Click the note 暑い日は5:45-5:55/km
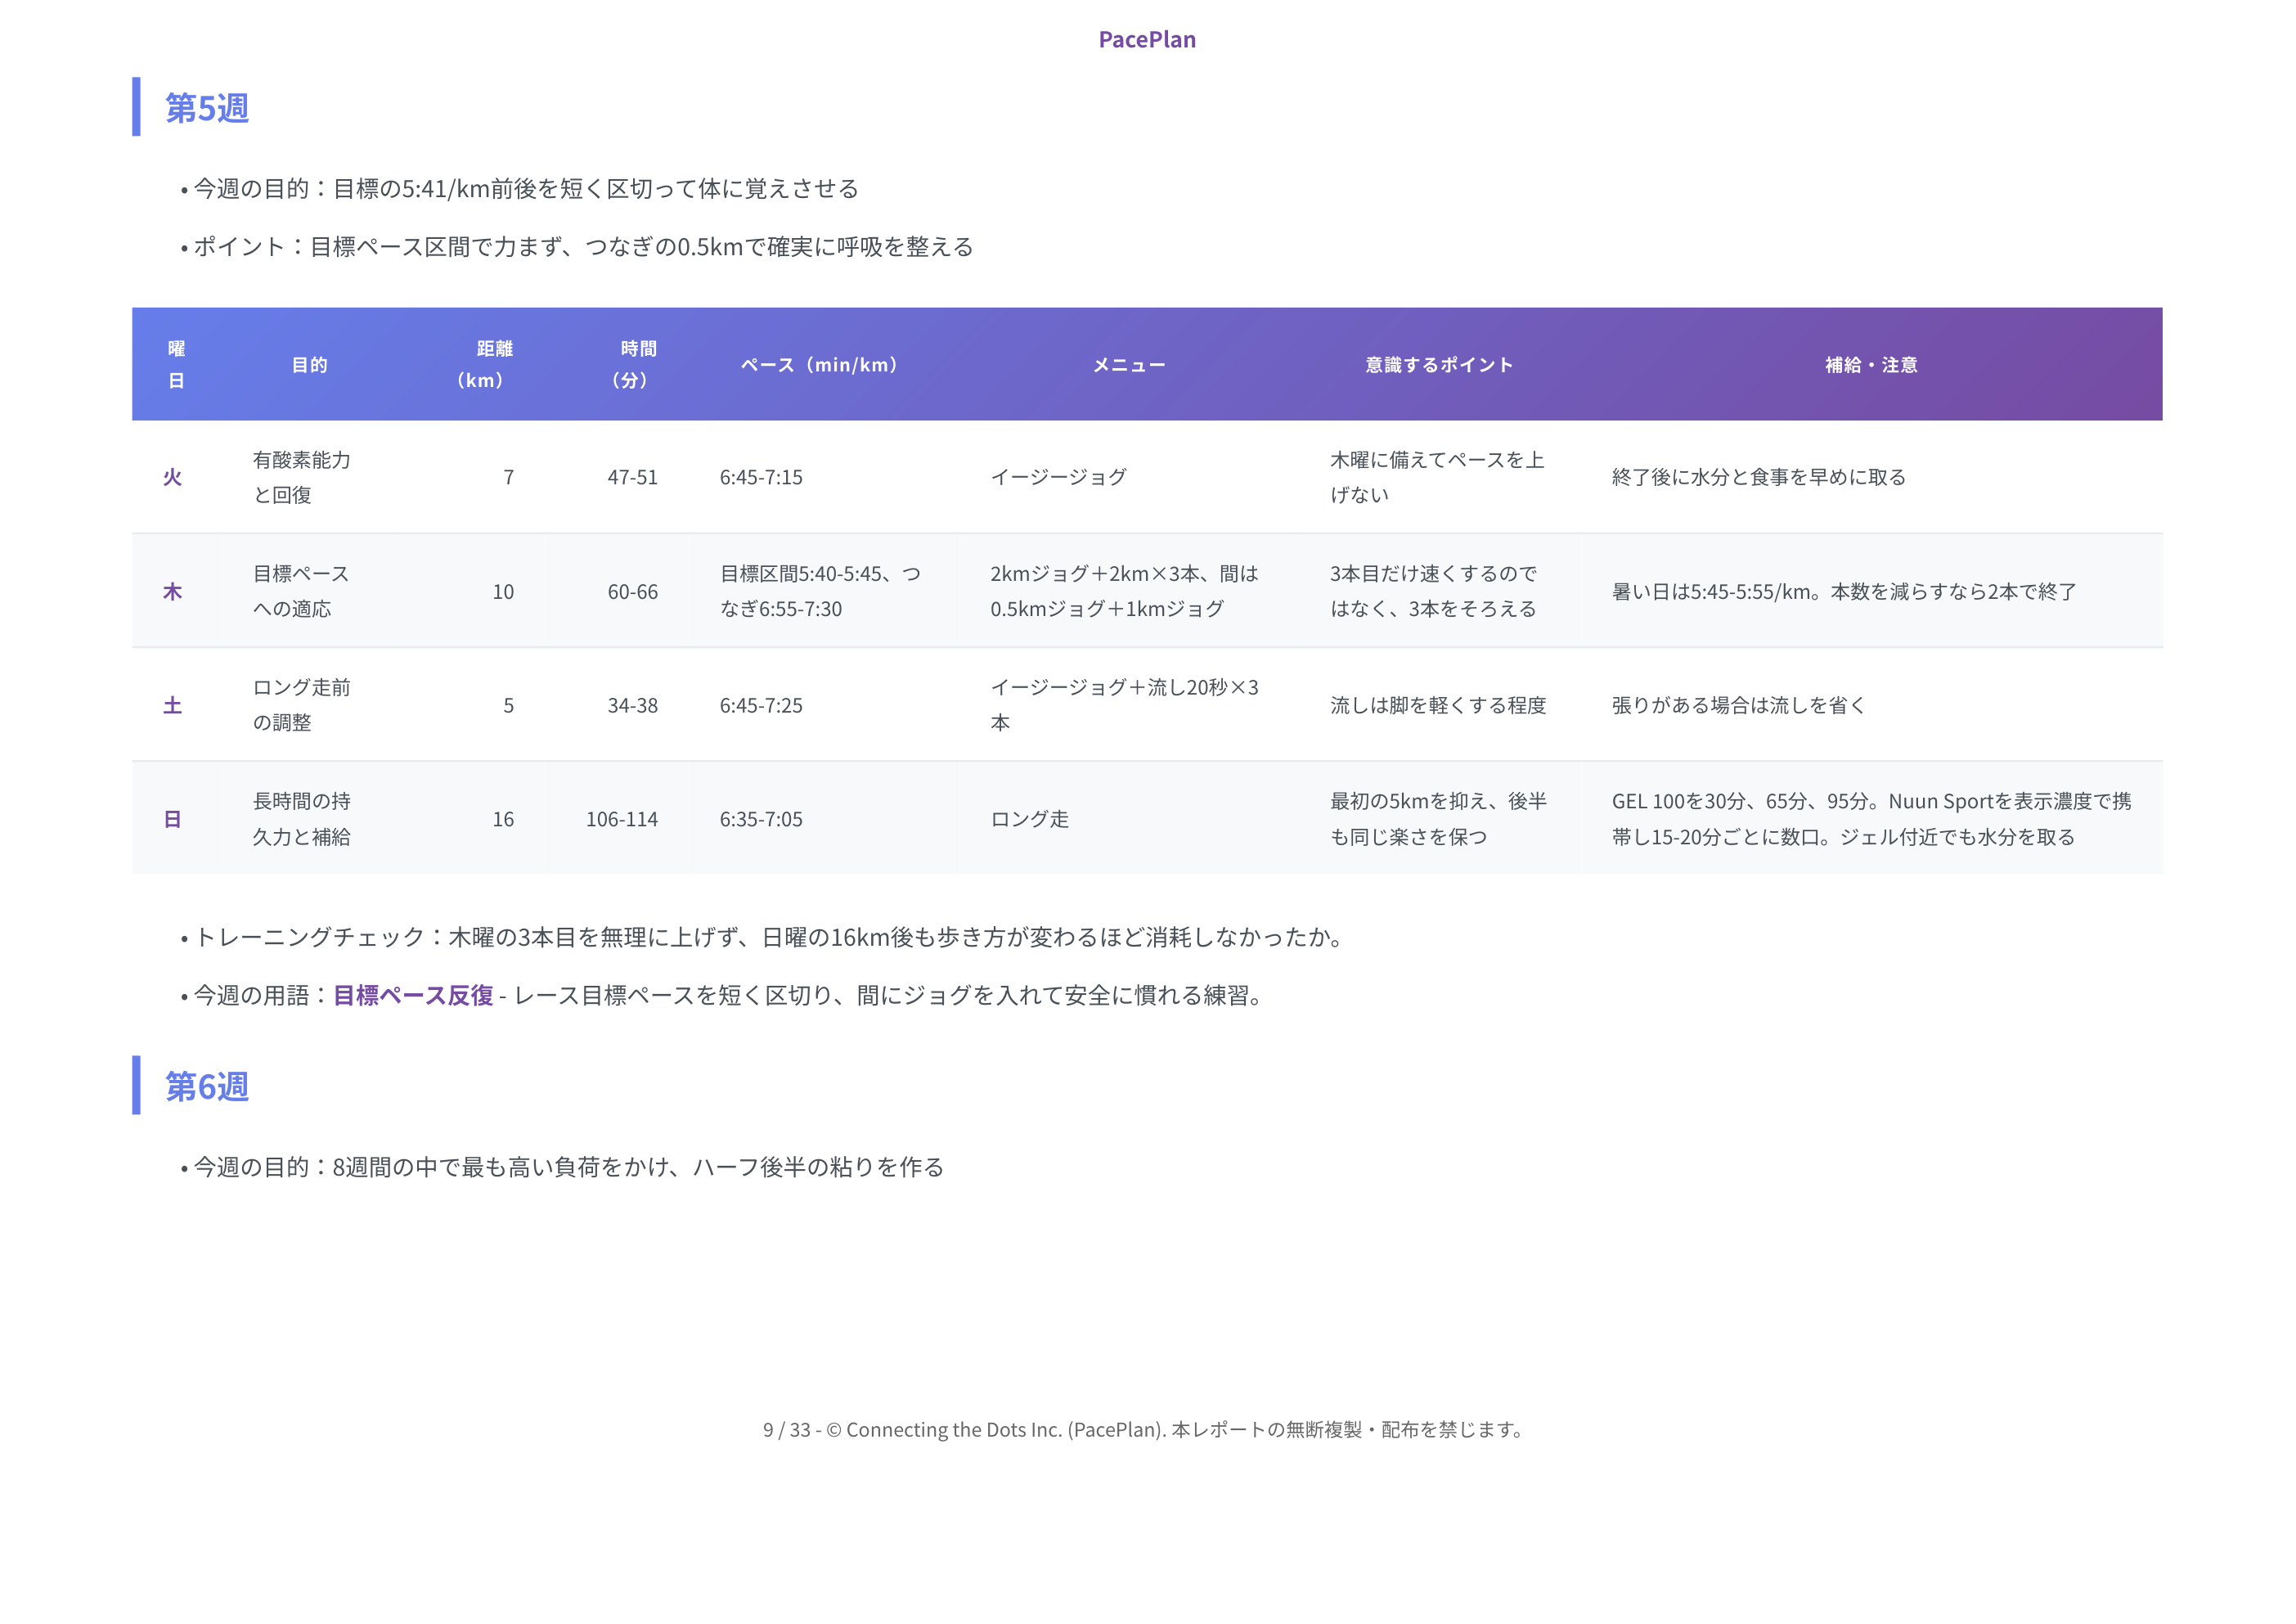The width and height of the screenshot is (2296, 1624). [x=1844, y=591]
